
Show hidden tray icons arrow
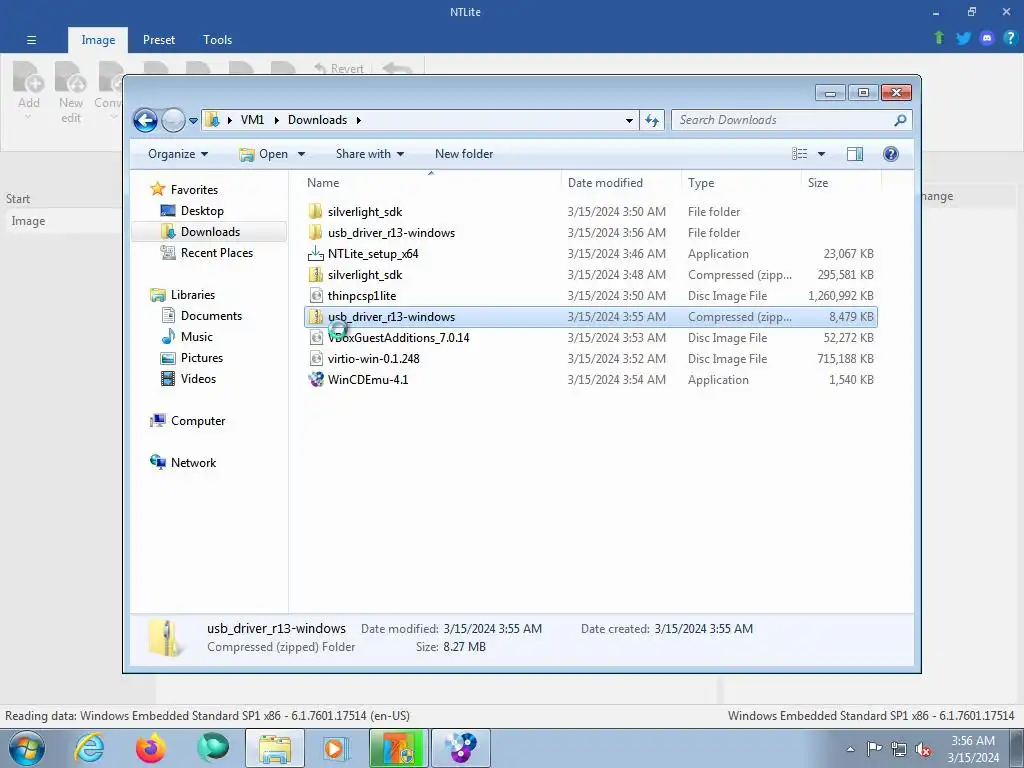[x=850, y=750]
